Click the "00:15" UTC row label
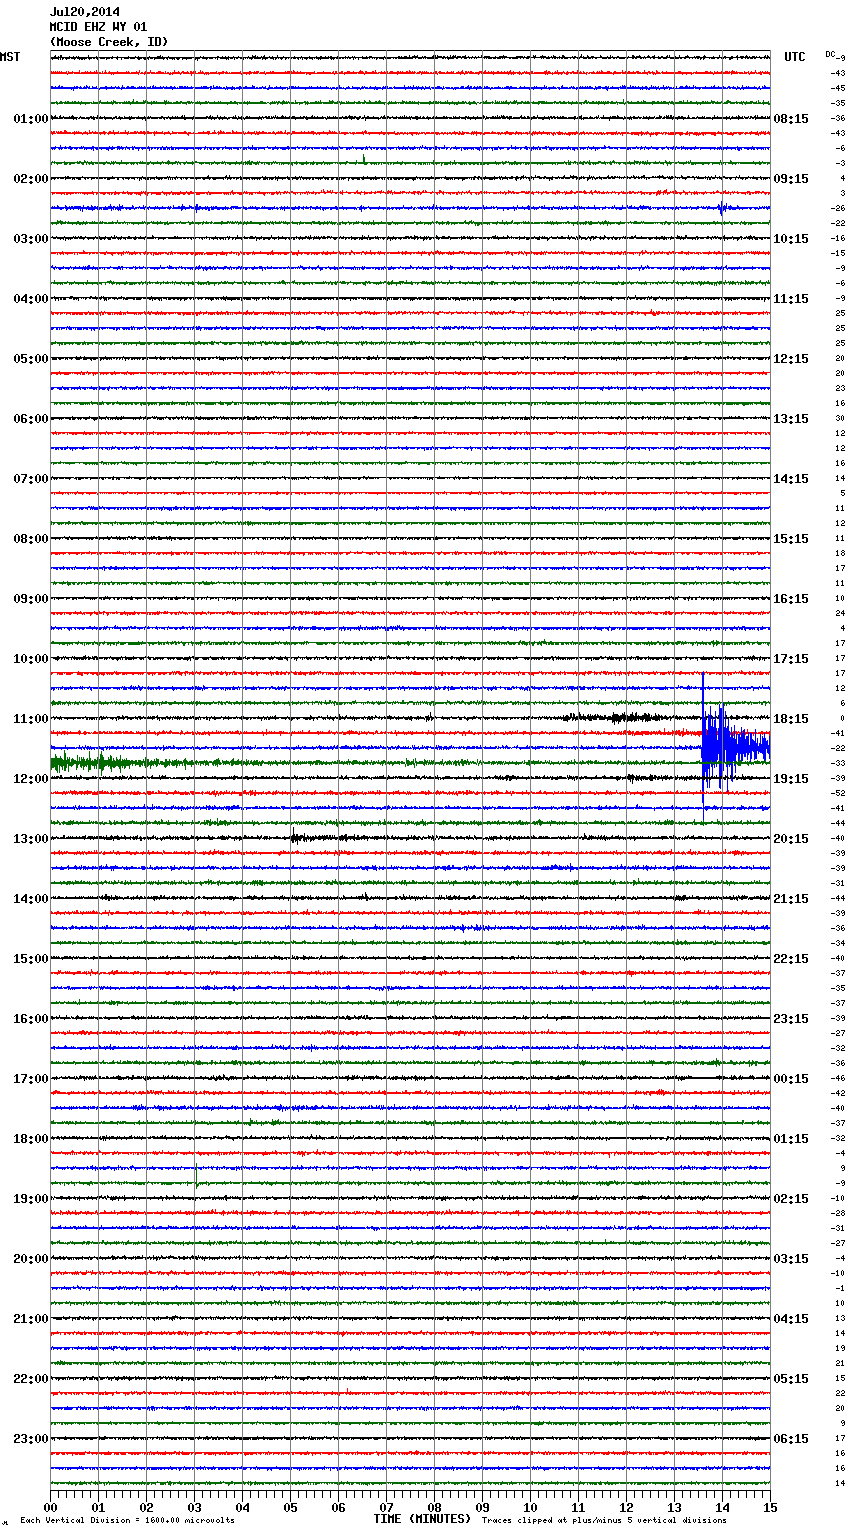The width and height of the screenshot is (850, 1534). point(791,1079)
